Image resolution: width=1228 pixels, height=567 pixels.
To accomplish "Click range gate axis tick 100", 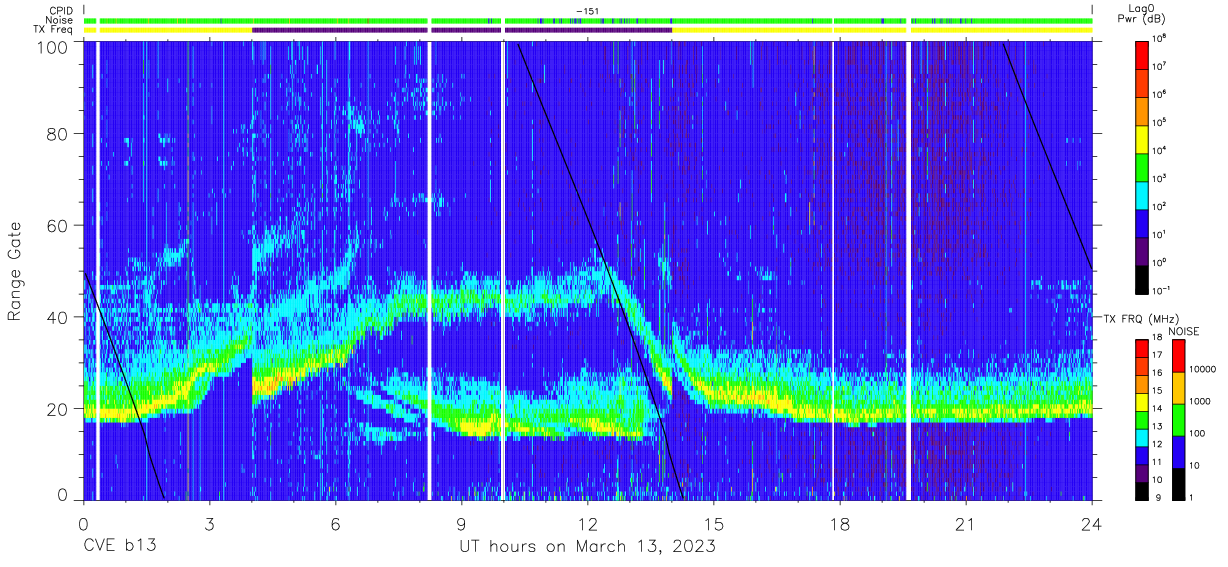I will pos(52,47).
